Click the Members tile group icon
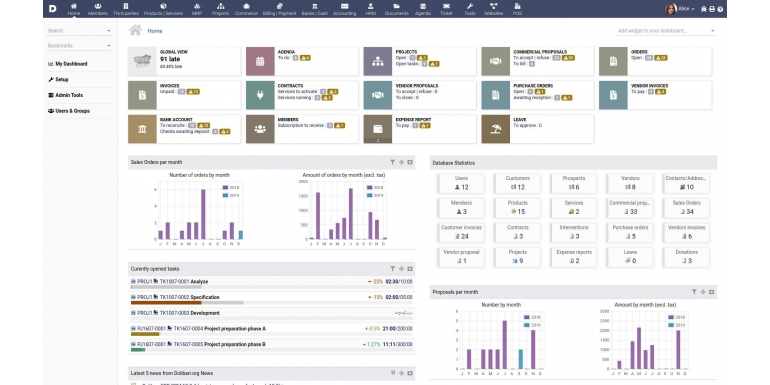 point(260,129)
